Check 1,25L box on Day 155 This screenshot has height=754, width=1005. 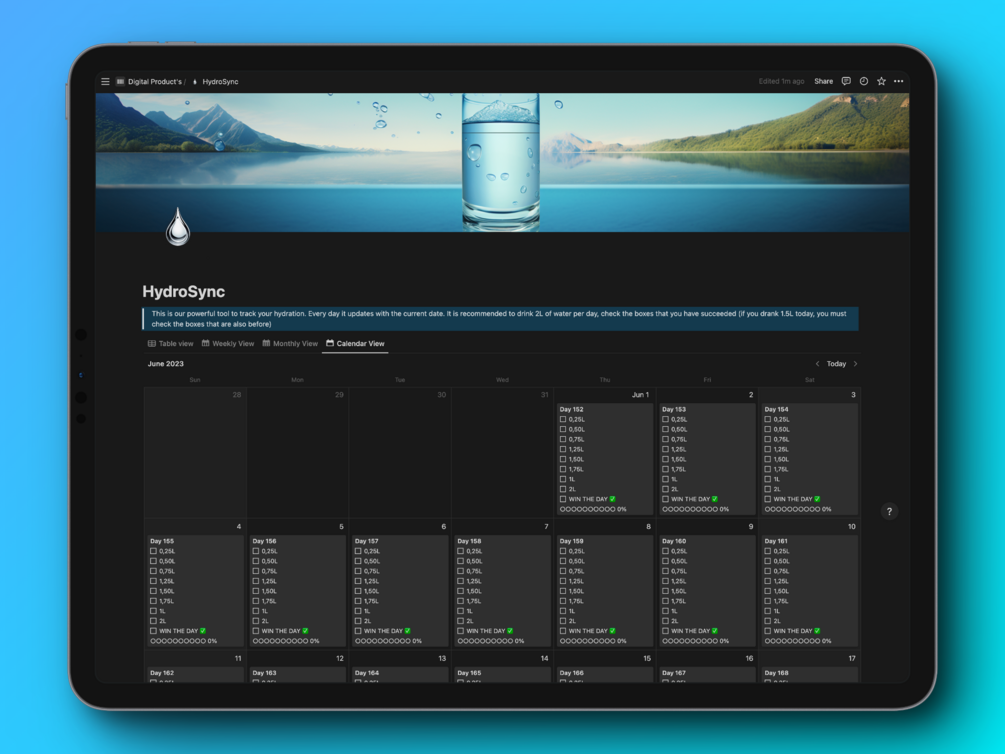153,581
